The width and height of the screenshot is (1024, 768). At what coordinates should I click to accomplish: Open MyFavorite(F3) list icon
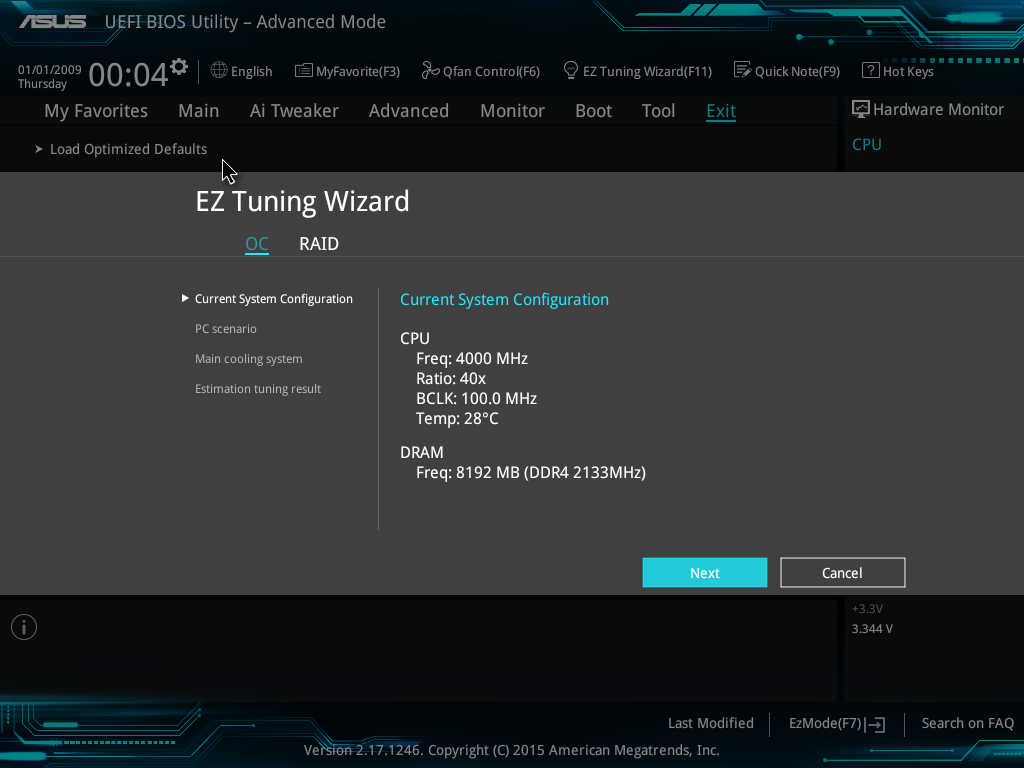tap(303, 71)
